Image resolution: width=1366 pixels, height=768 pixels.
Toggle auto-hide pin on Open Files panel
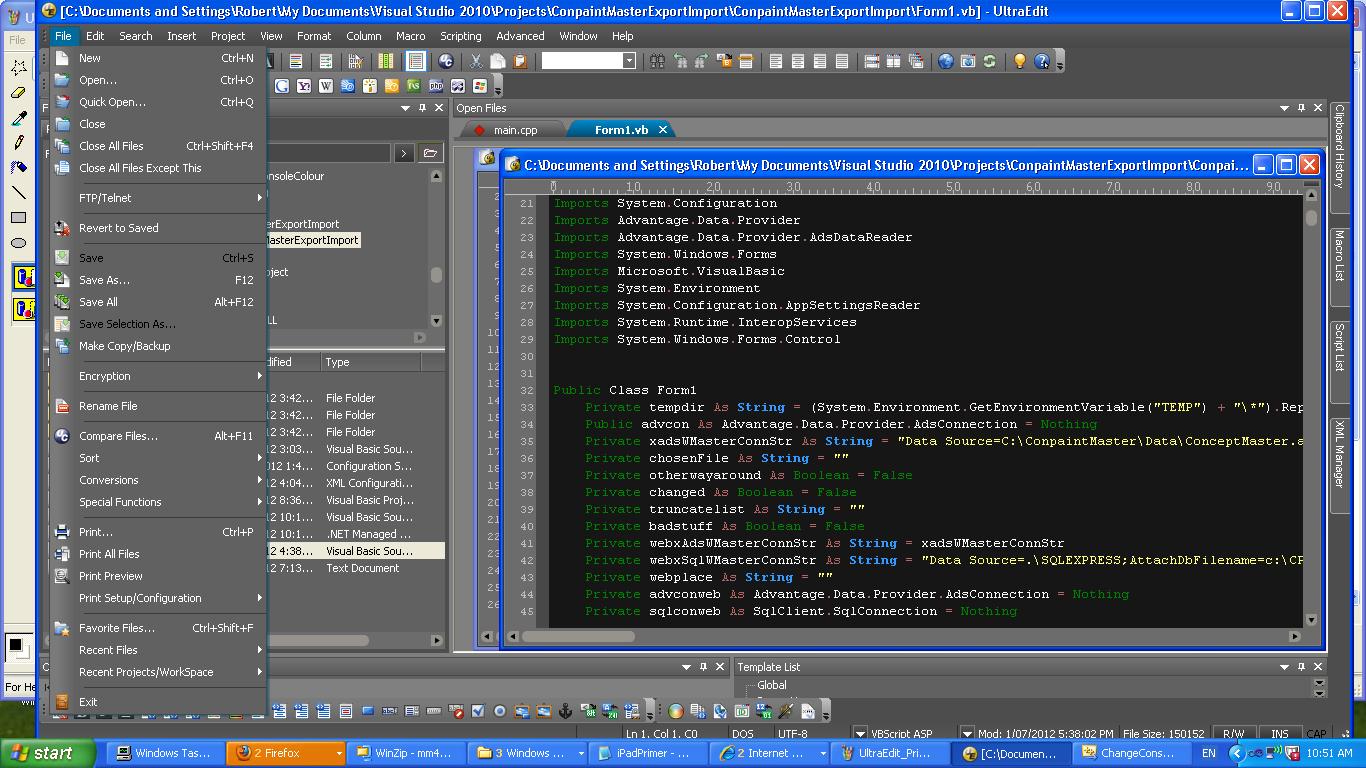point(1301,108)
